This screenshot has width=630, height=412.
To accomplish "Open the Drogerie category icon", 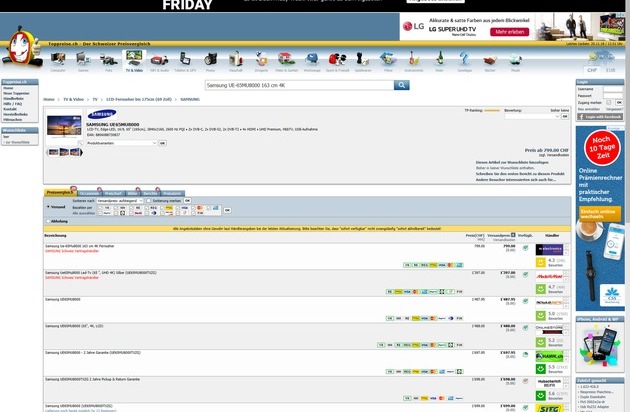I will point(261,60).
